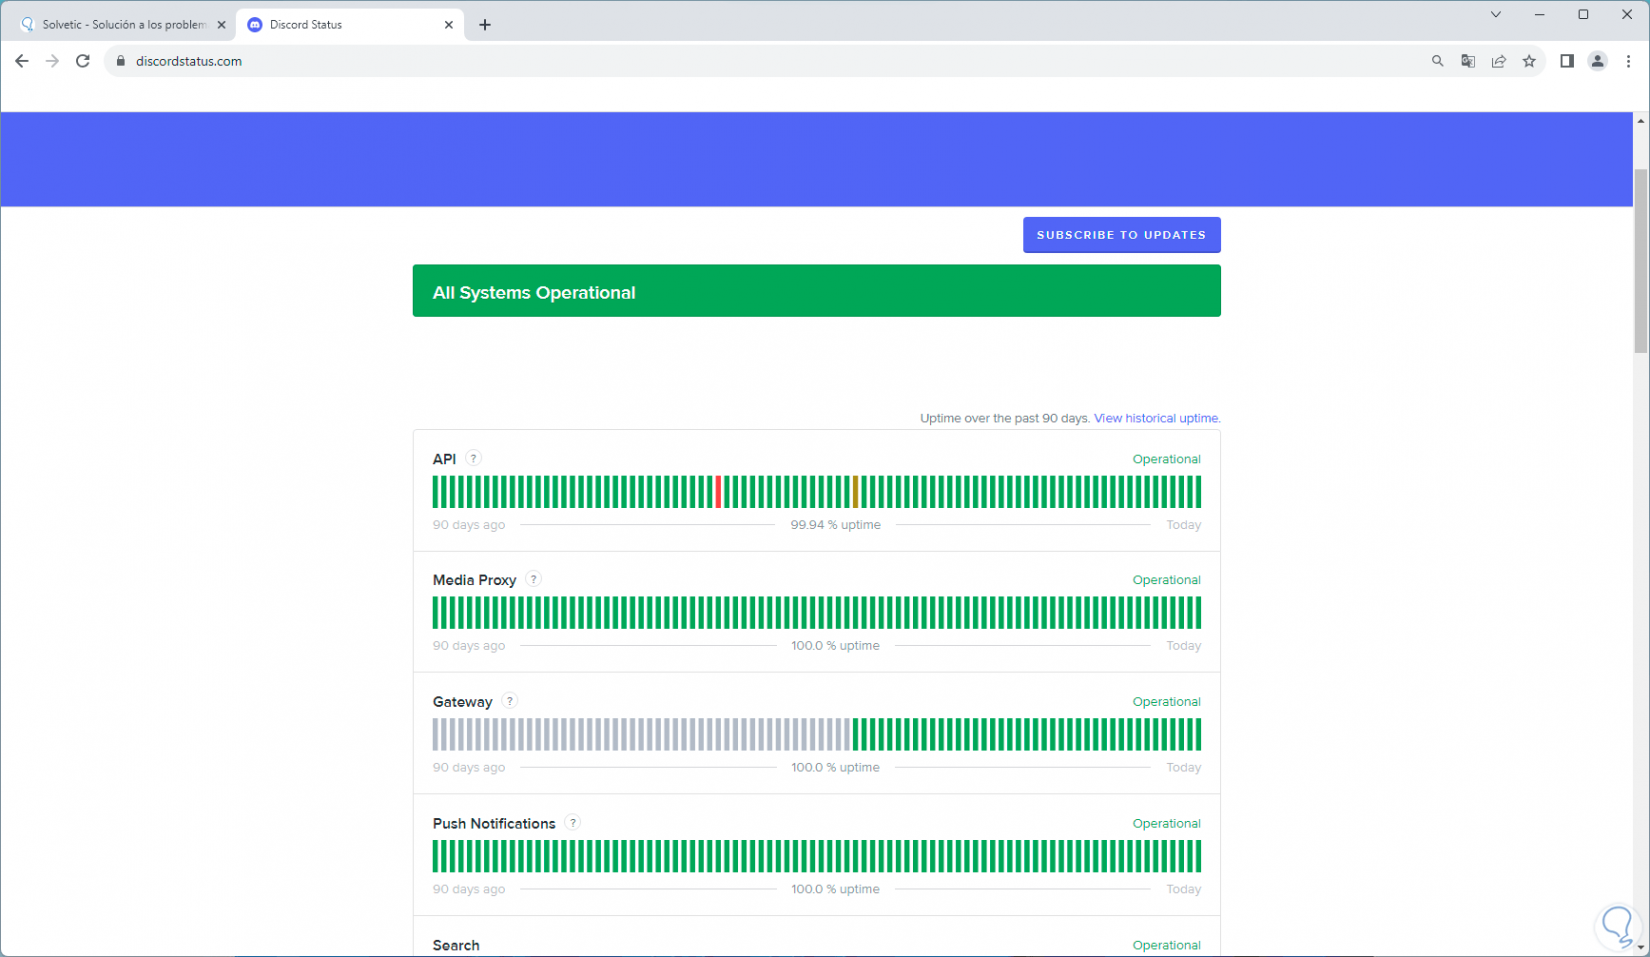The image size is (1650, 957).
Task: Click the API 90 days ago label
Action: tap(469, 525)
